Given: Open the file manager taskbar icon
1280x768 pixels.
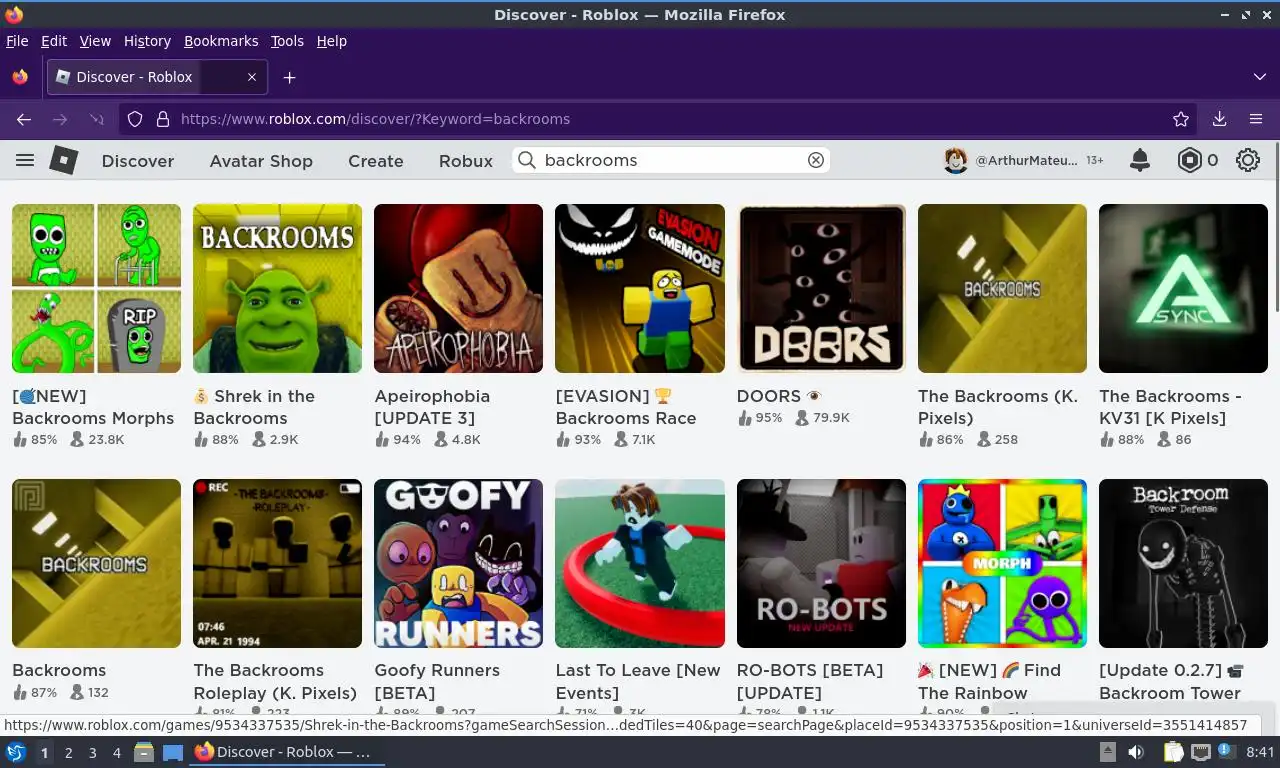Looking at the screenshot, I should pyautogui.click(x=144, y=752).
